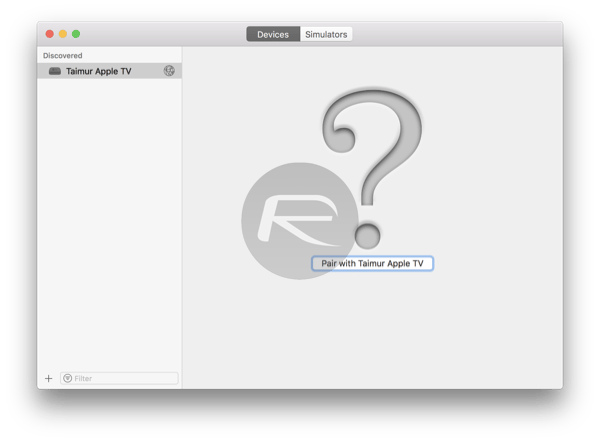Zoom the window with the green button
Viewport: 600px width, 442px height.
click(76, 34)
